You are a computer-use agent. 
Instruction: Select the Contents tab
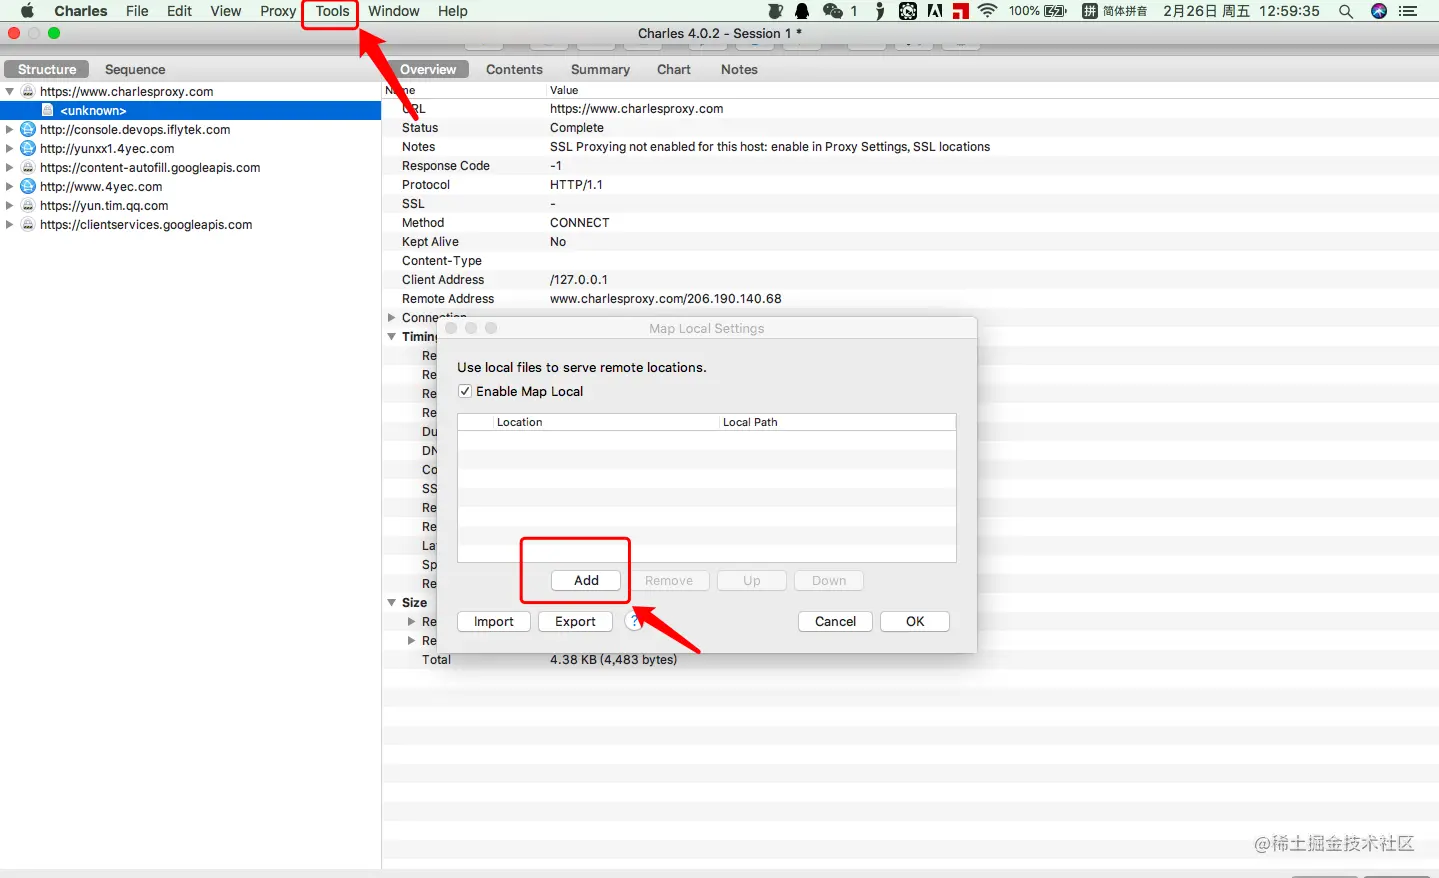pos(514,69)
